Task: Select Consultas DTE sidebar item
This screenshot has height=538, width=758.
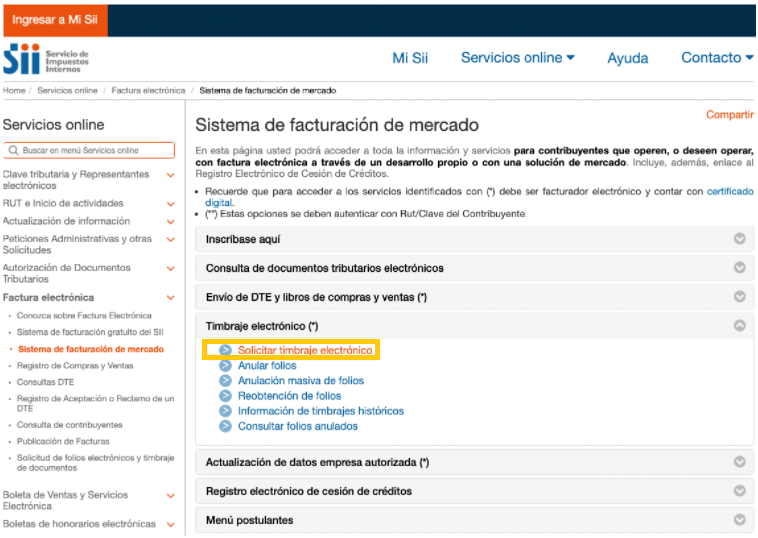Action: (x=45, y=382)
